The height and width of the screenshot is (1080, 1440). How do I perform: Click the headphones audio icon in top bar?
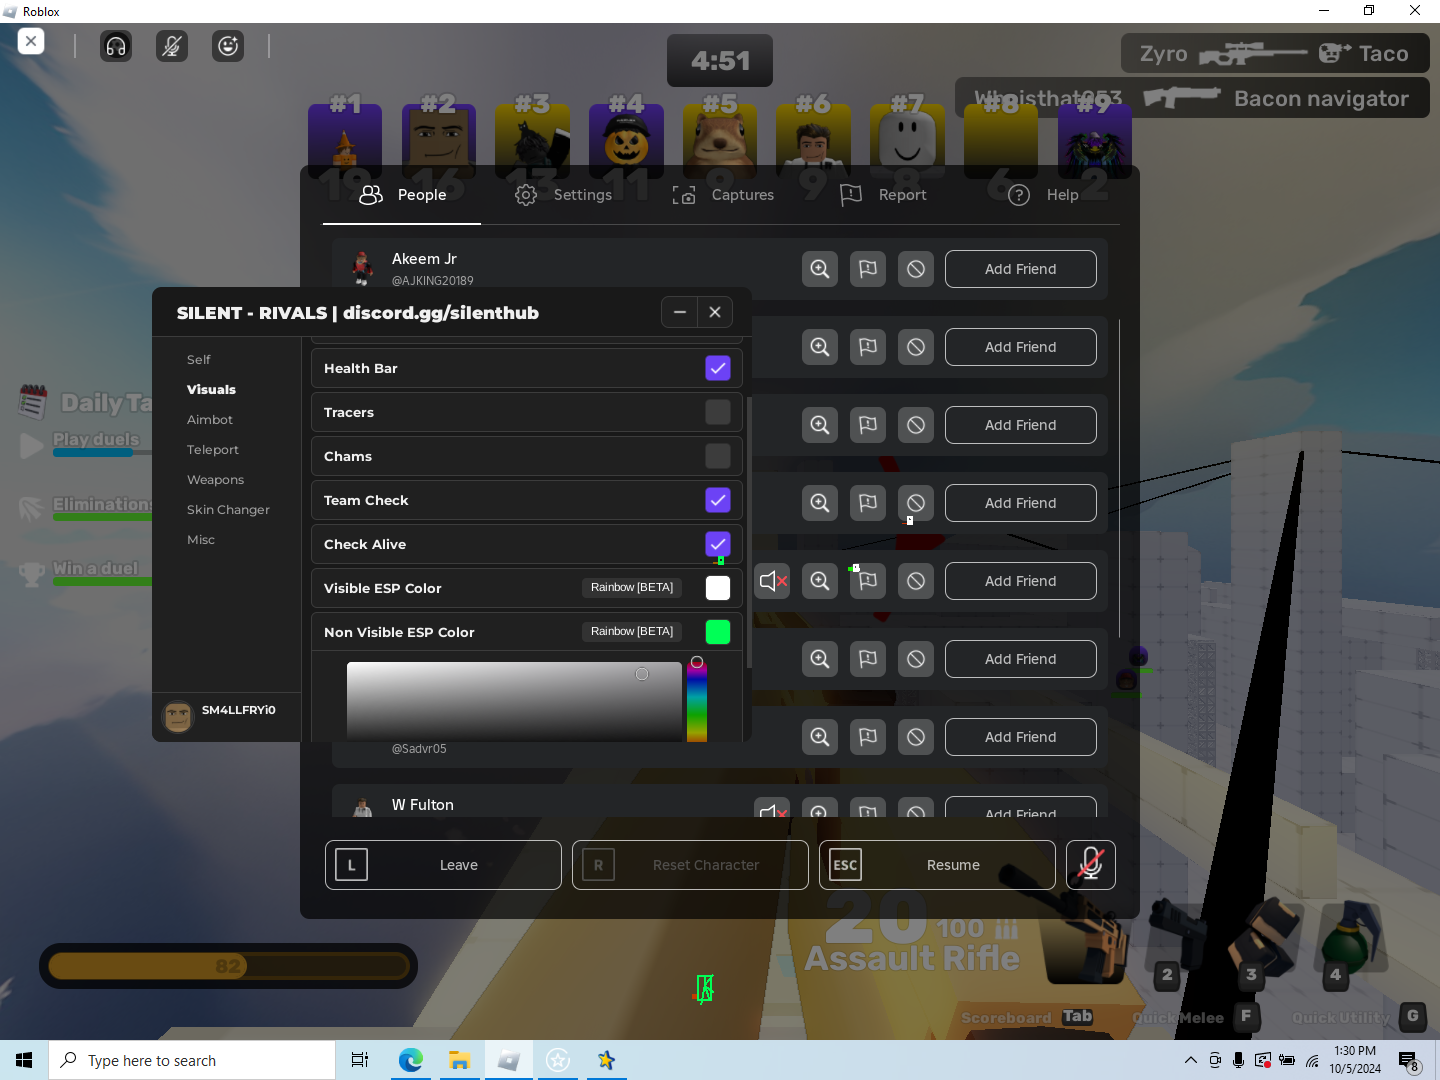[116, 46]
